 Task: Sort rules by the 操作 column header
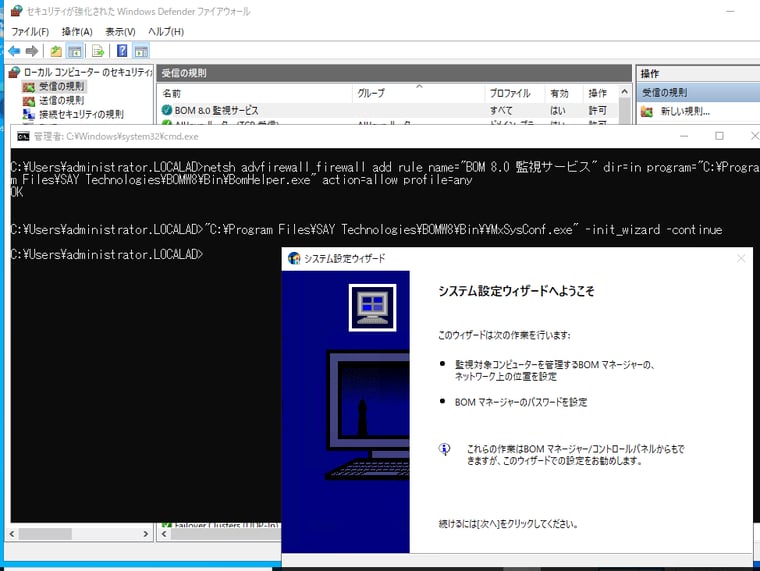pos(600,93)
